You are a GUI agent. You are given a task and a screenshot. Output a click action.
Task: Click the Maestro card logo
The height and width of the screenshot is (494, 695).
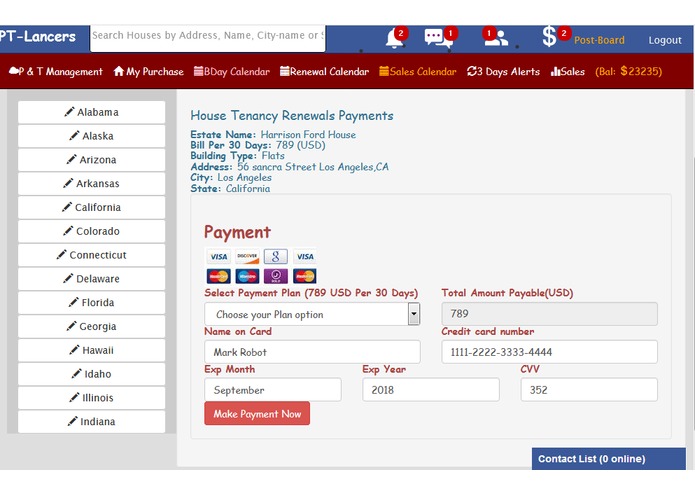coord(247,276)
